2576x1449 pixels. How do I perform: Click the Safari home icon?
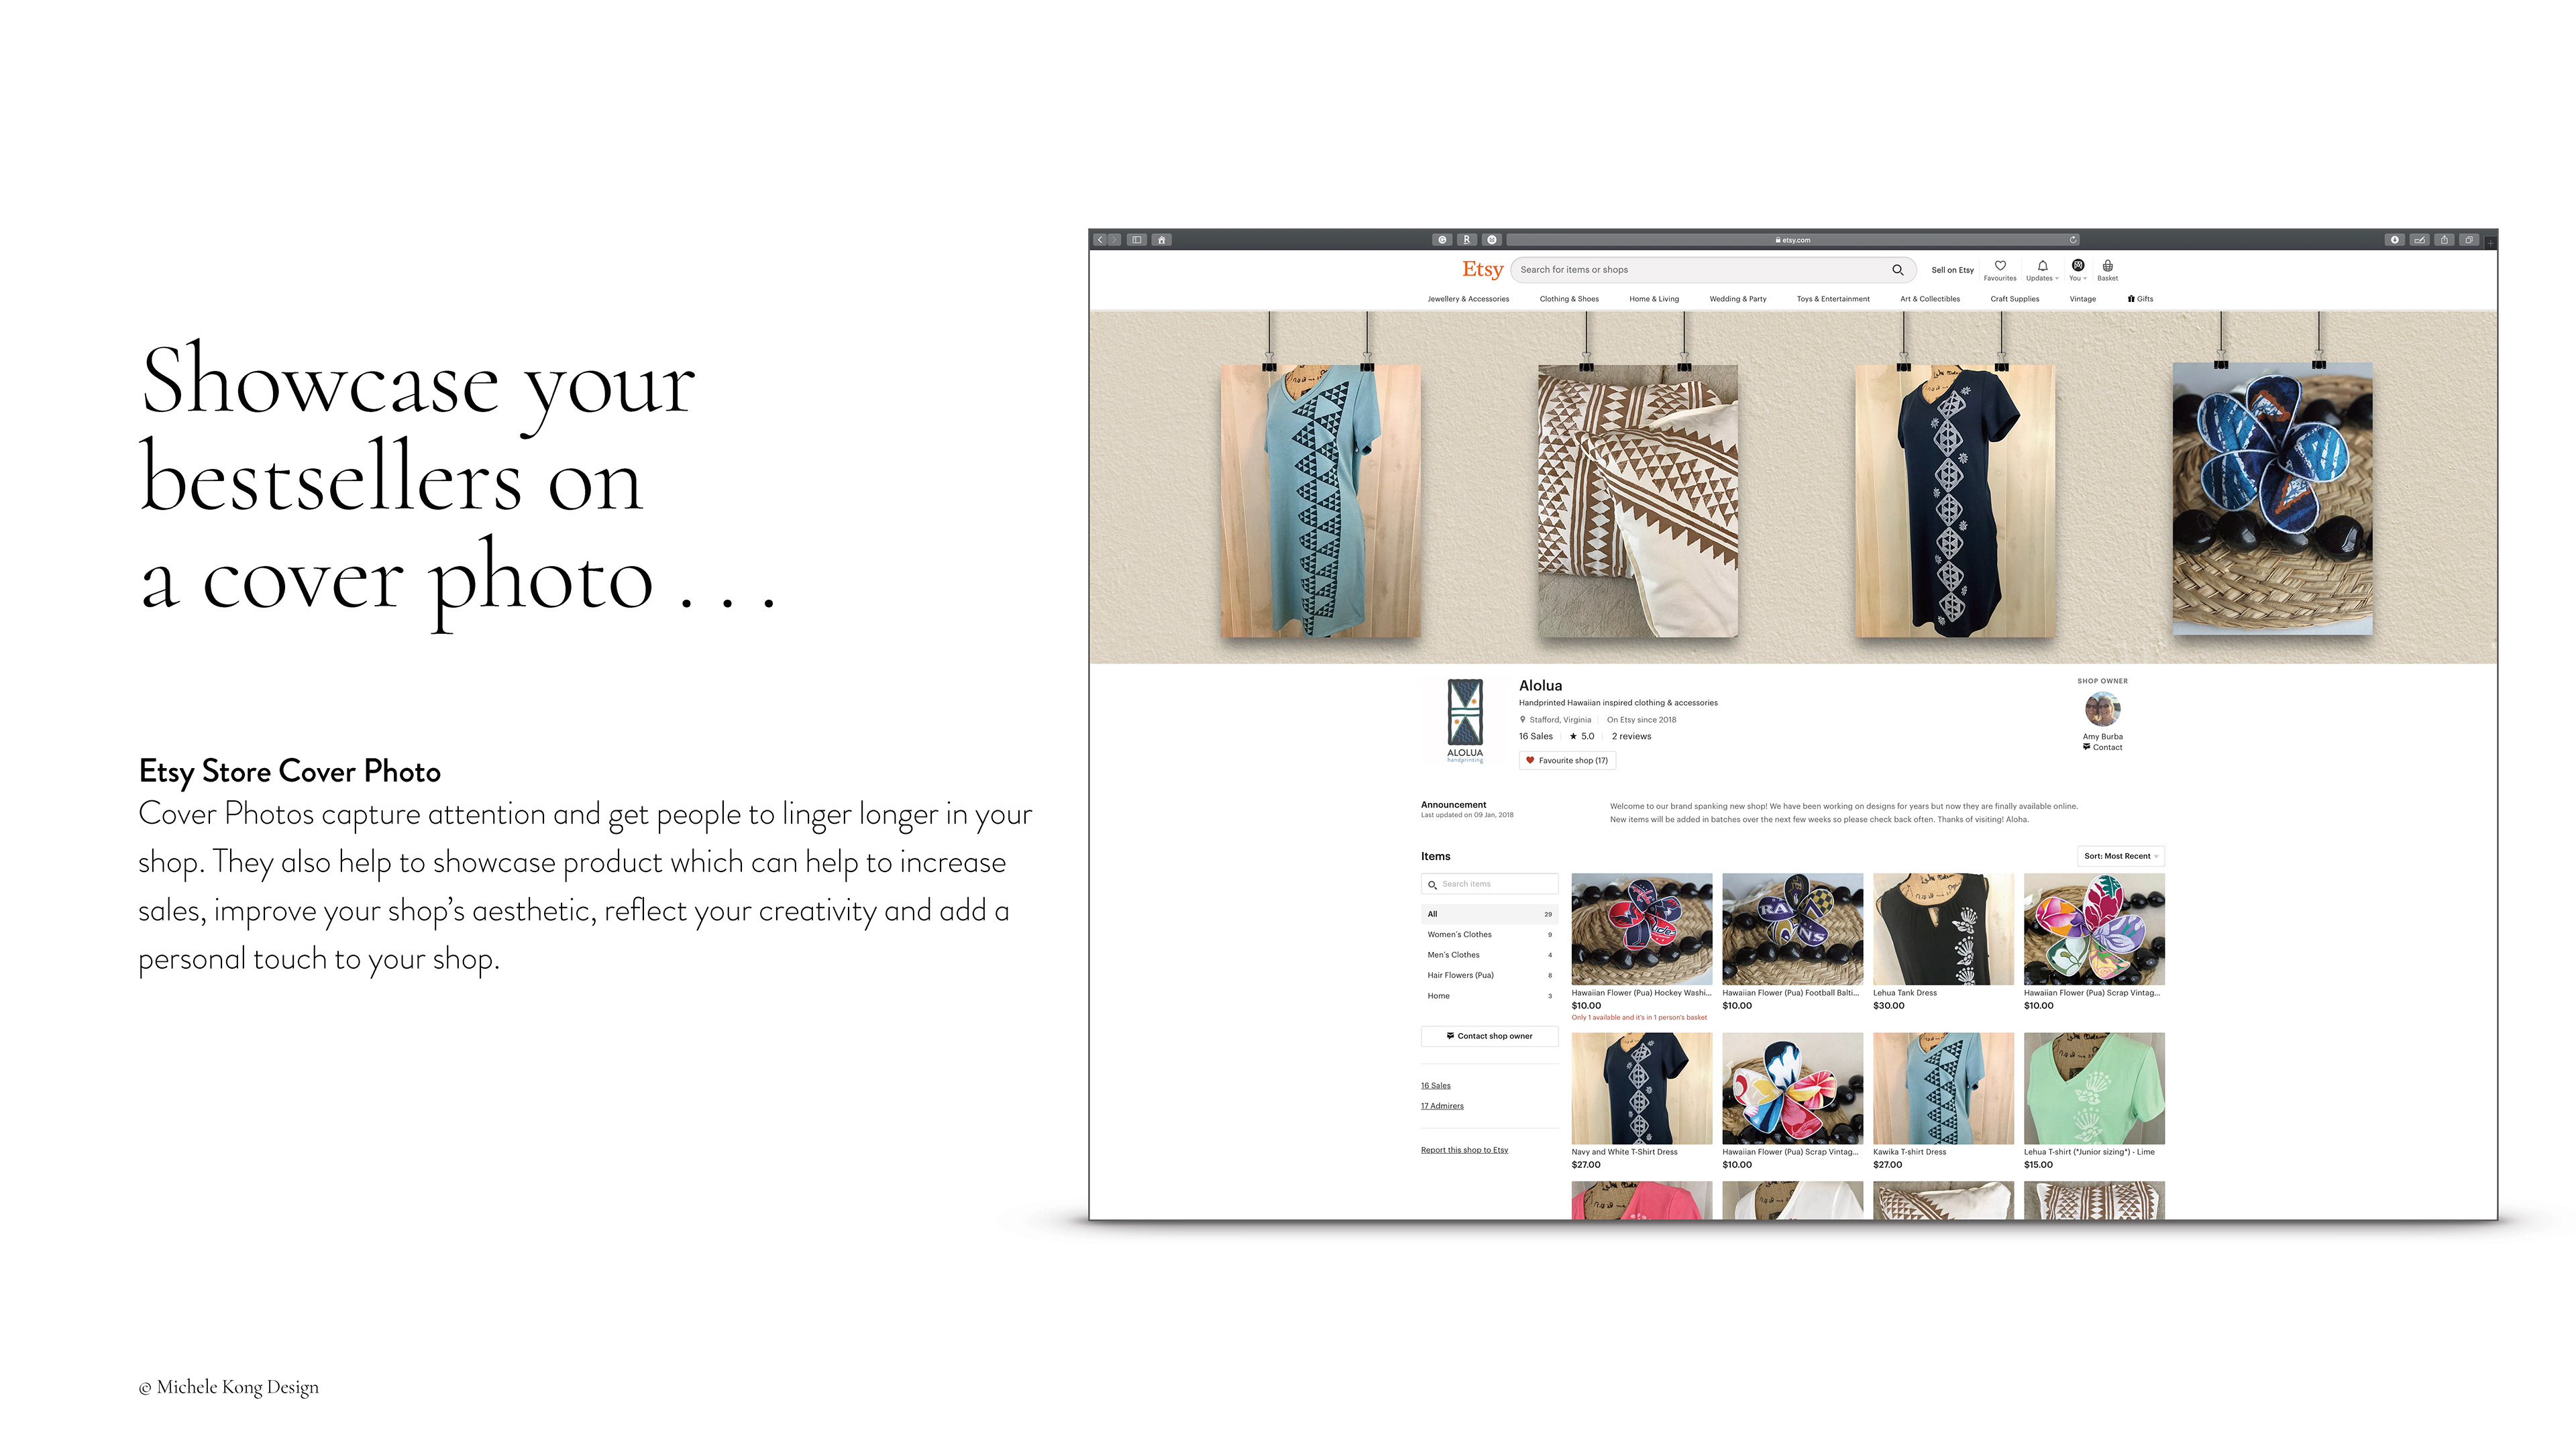click(1161, 240)
